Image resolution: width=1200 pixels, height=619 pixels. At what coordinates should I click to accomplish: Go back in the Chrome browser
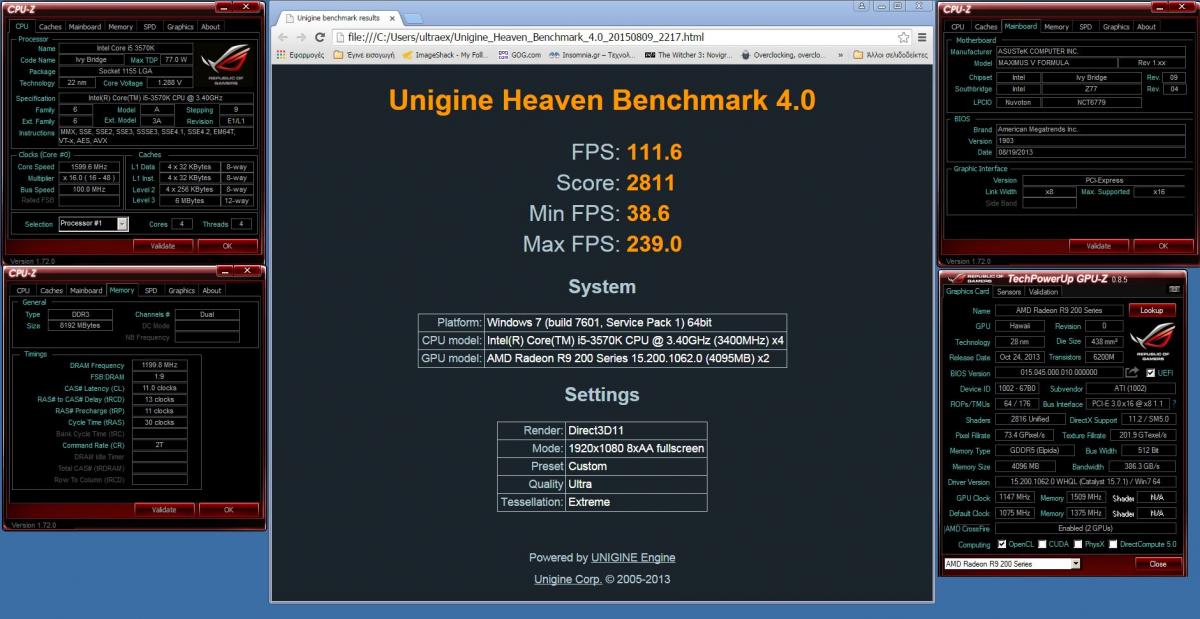pyautogui.click(x=283, y=37)
